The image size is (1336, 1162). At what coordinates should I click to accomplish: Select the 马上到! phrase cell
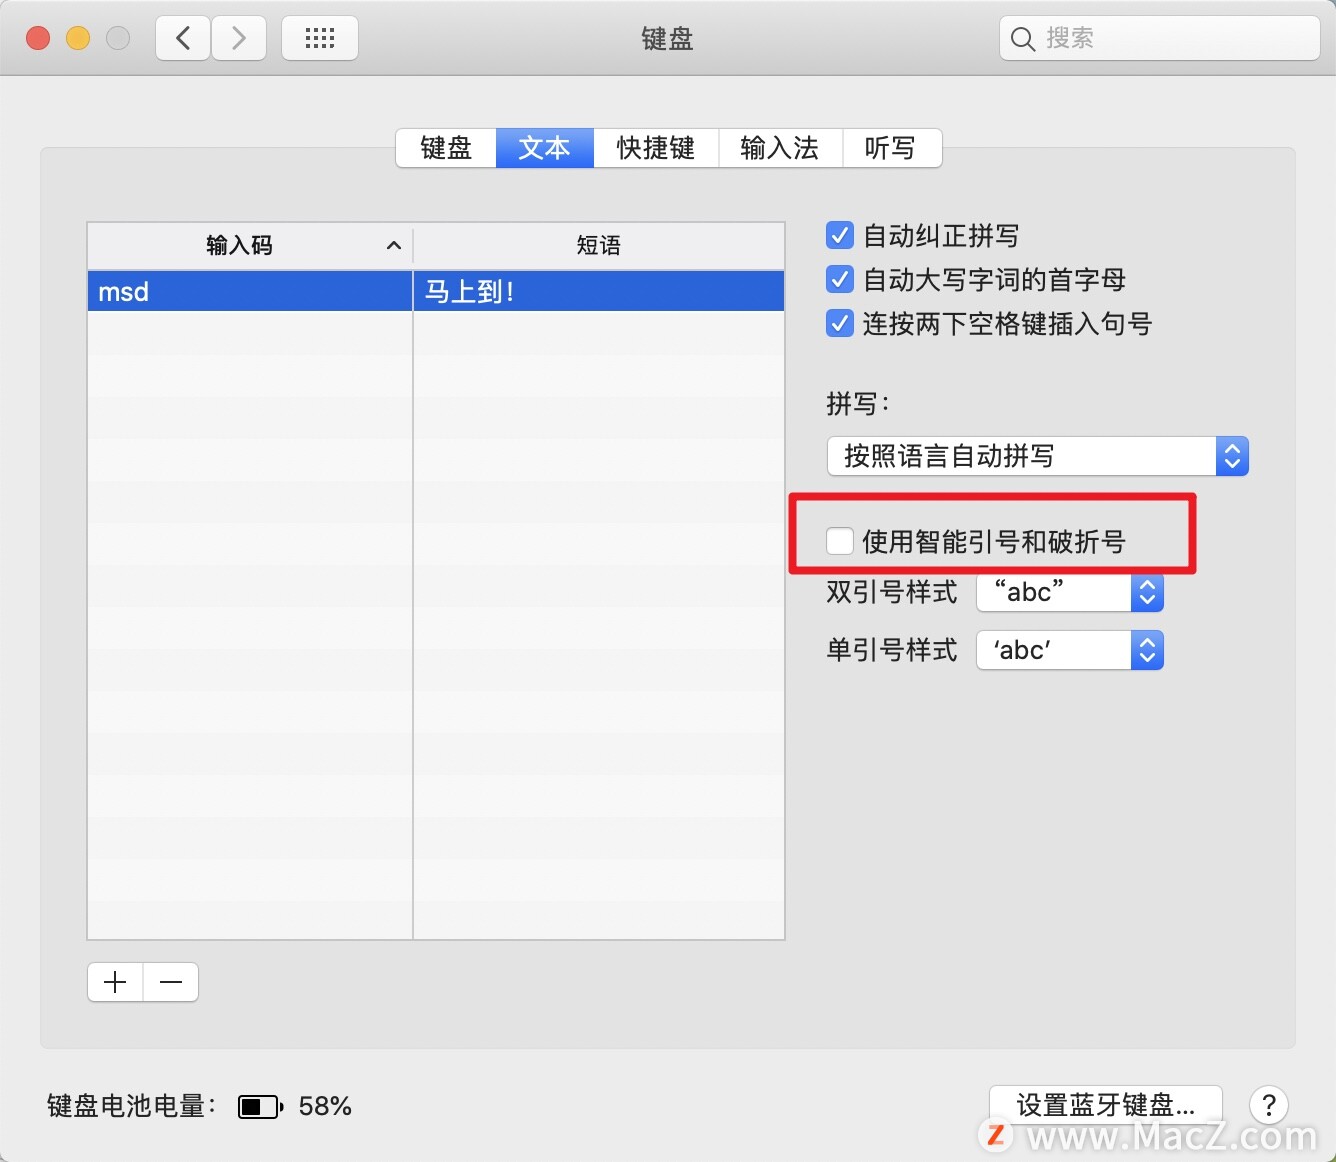coord(599,291)
